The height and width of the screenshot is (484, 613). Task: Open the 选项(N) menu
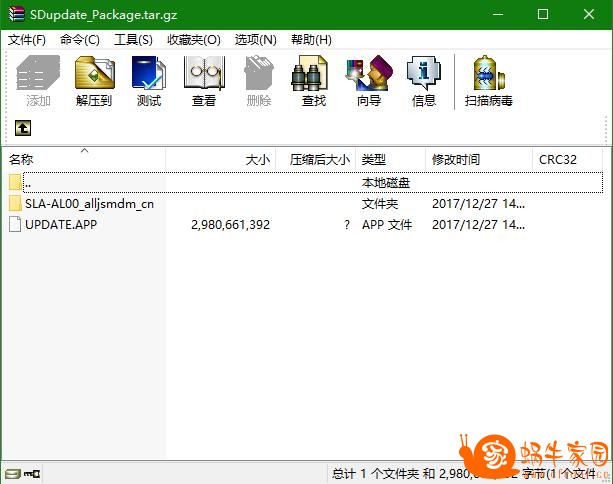256,39
